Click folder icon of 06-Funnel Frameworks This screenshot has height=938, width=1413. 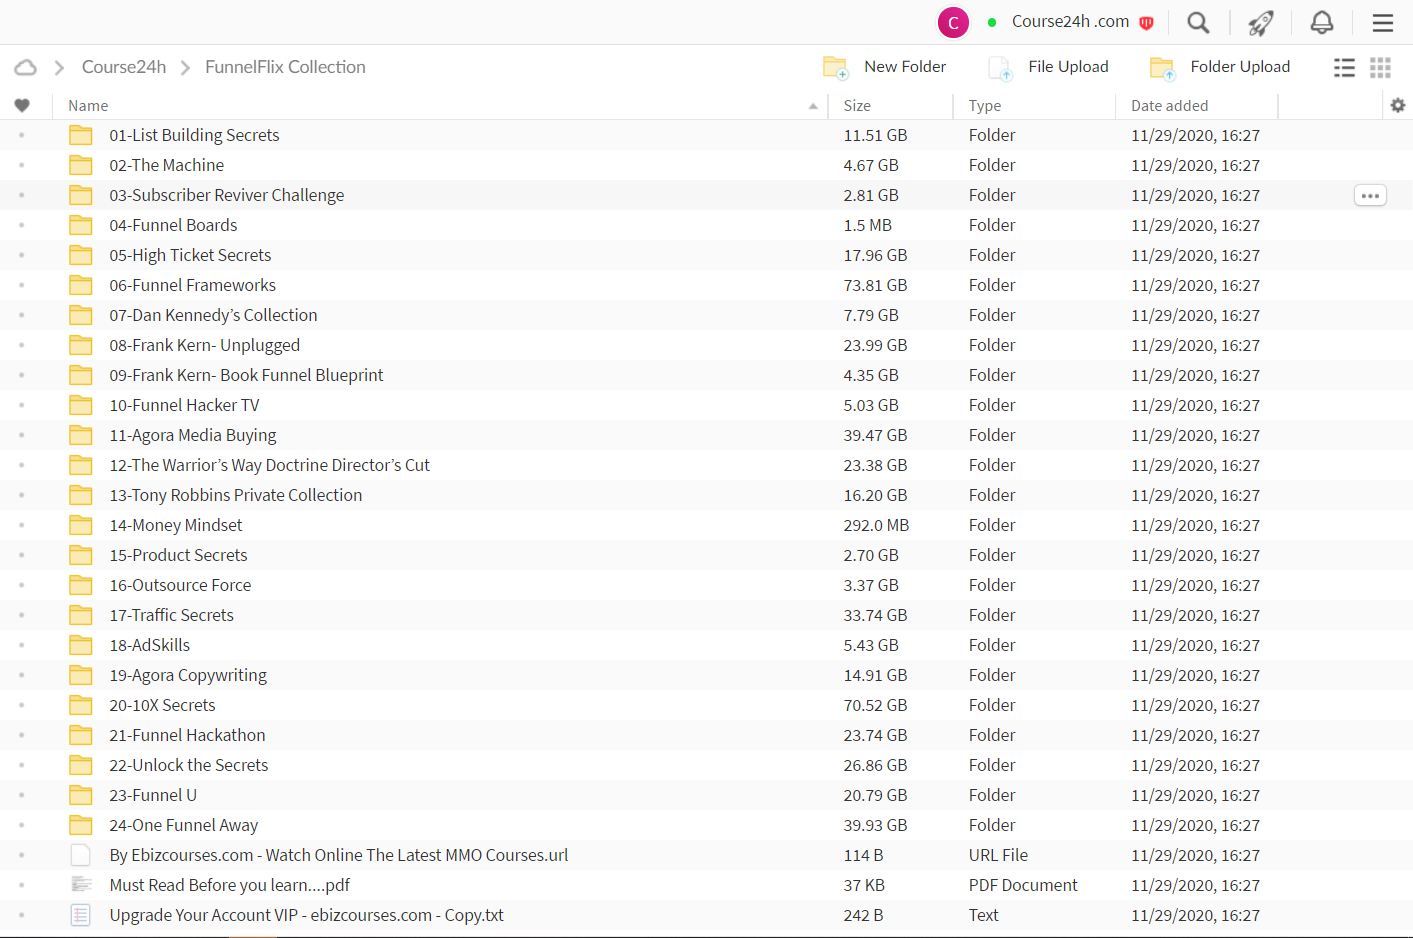[81, 285]
